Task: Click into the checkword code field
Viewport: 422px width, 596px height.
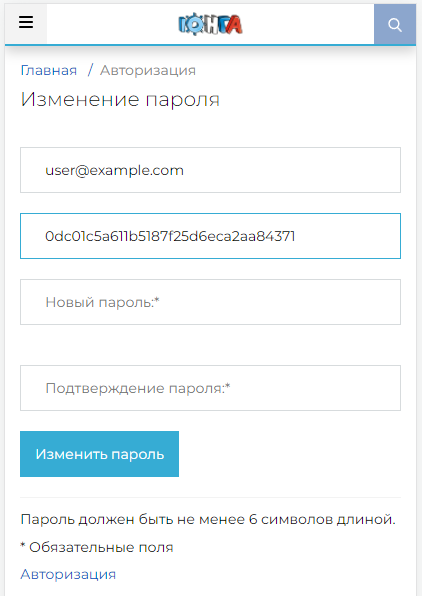Action: pos(210,236)
